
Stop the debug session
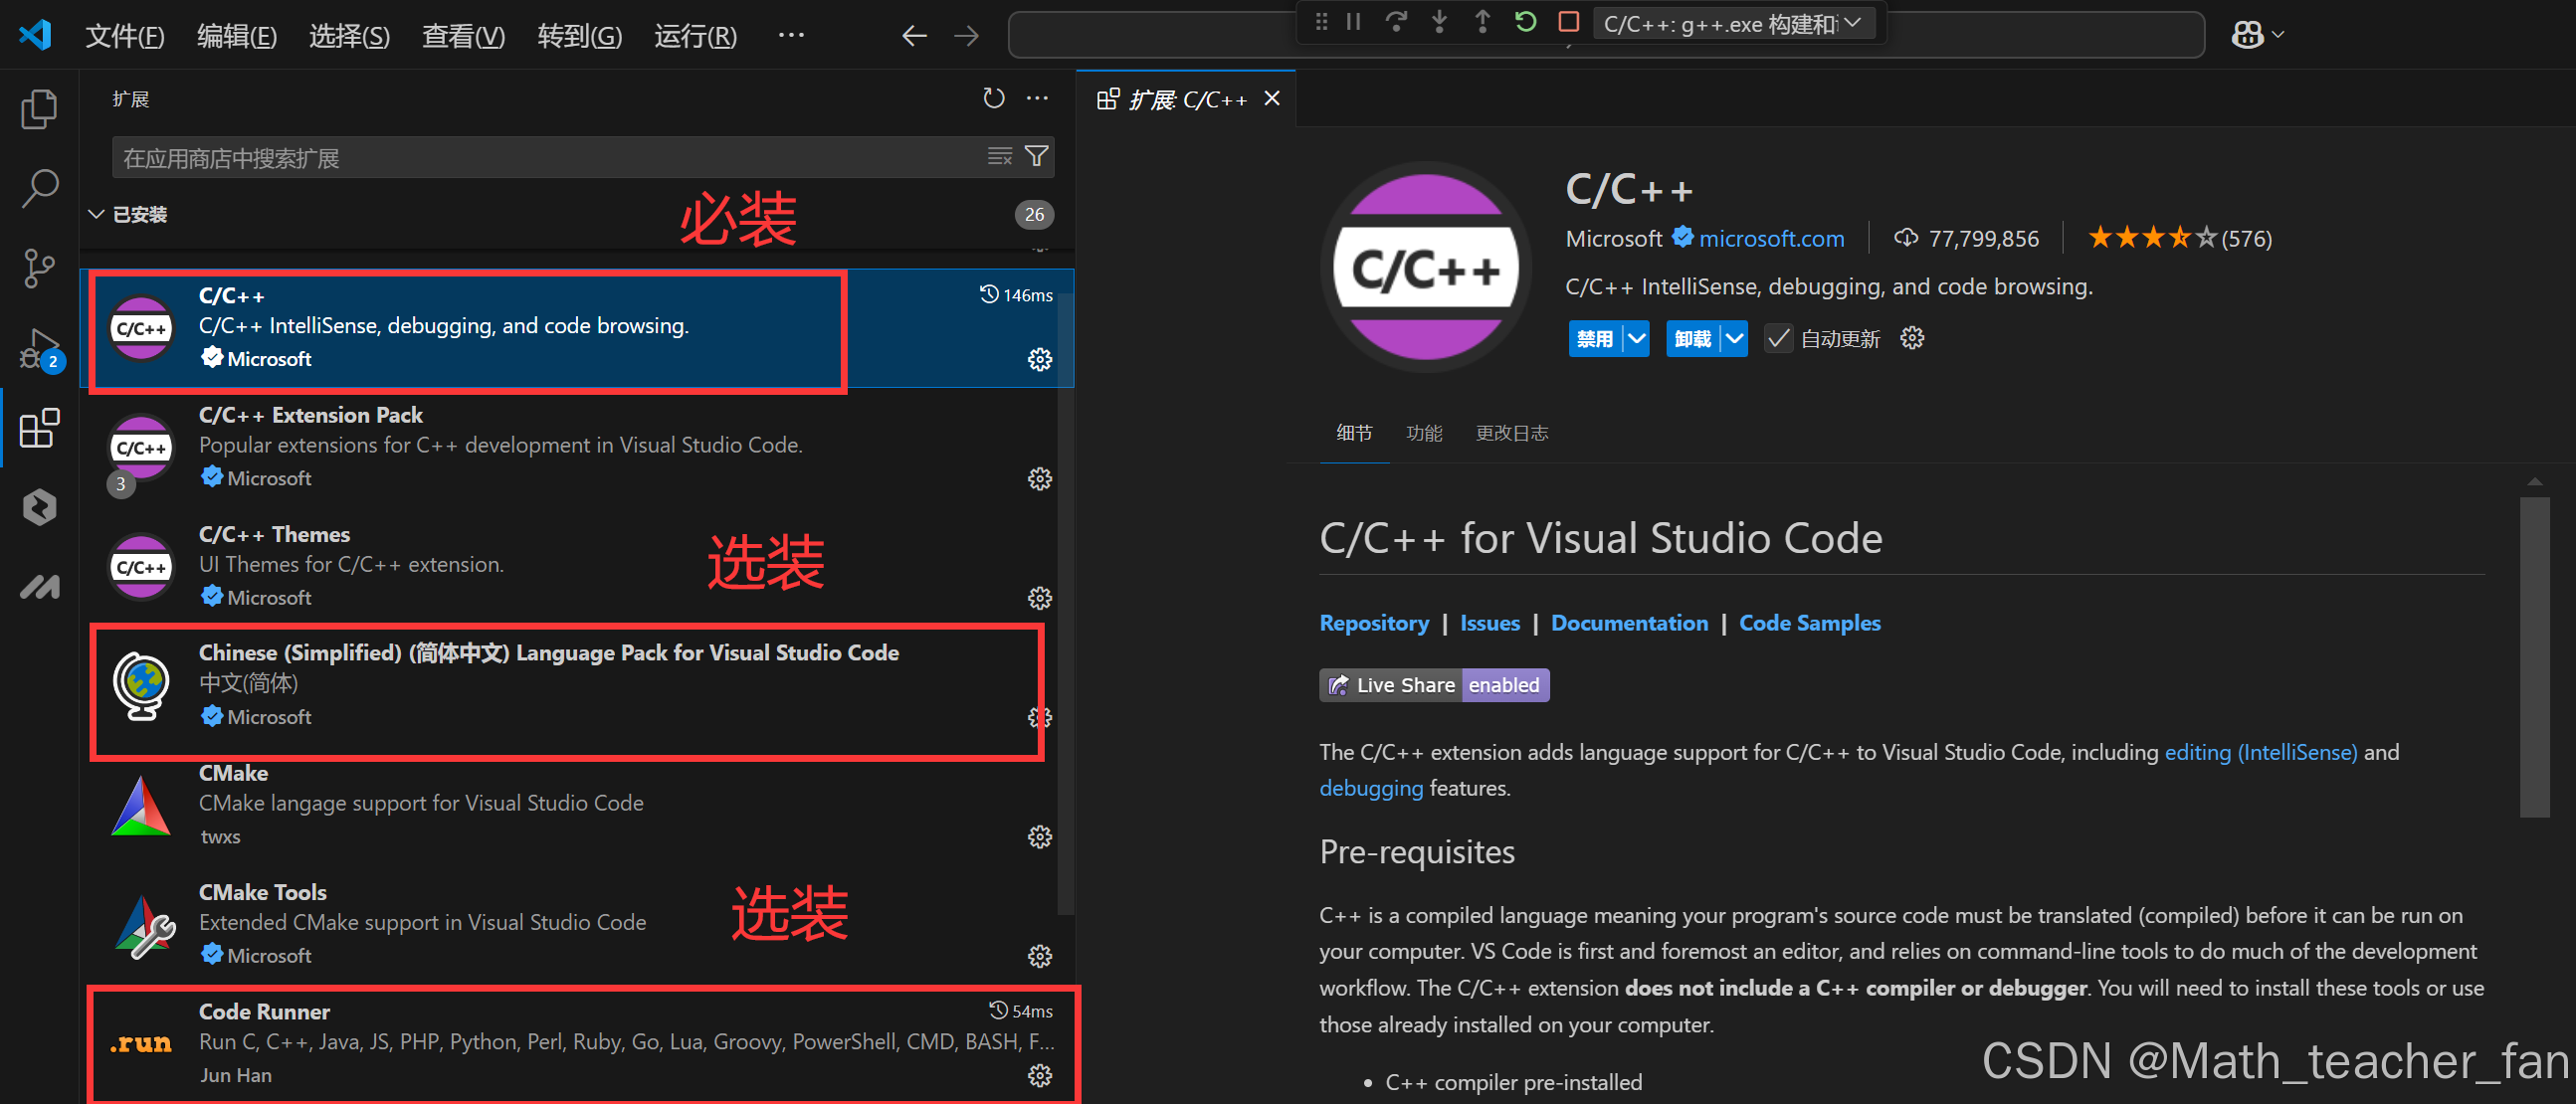coord(1568,21)
